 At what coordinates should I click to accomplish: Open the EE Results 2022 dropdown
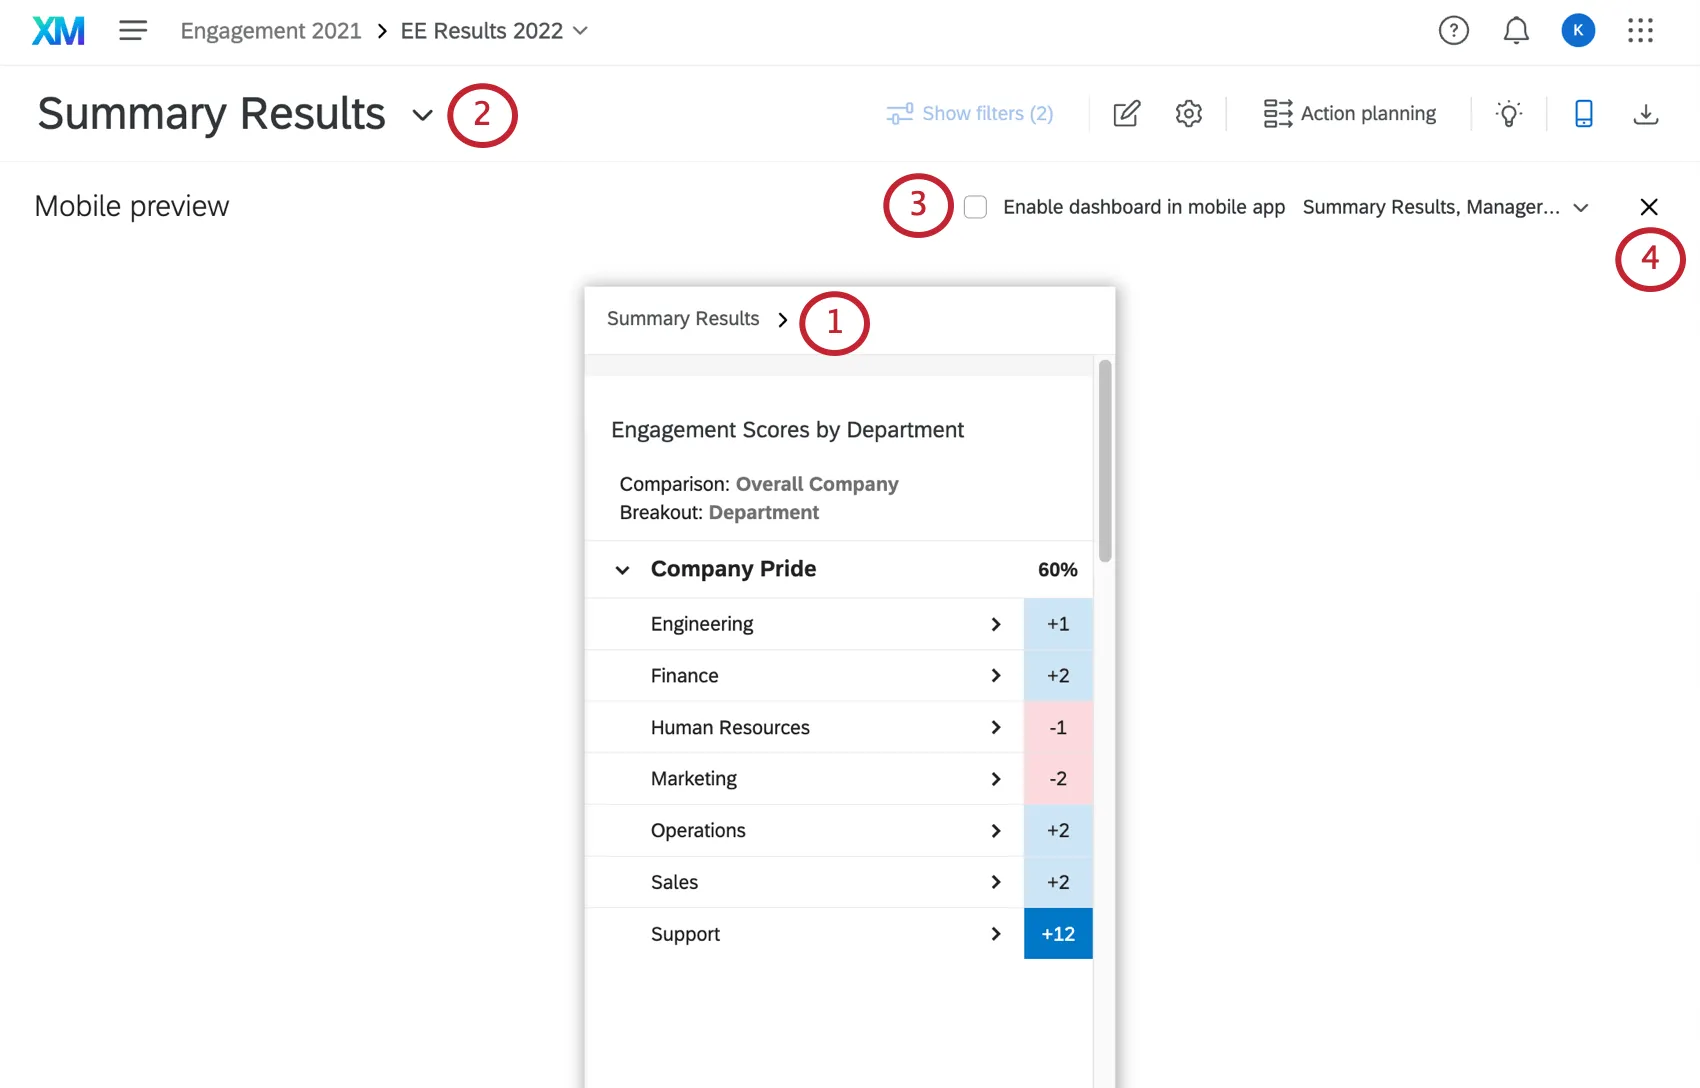coord(580,31)
